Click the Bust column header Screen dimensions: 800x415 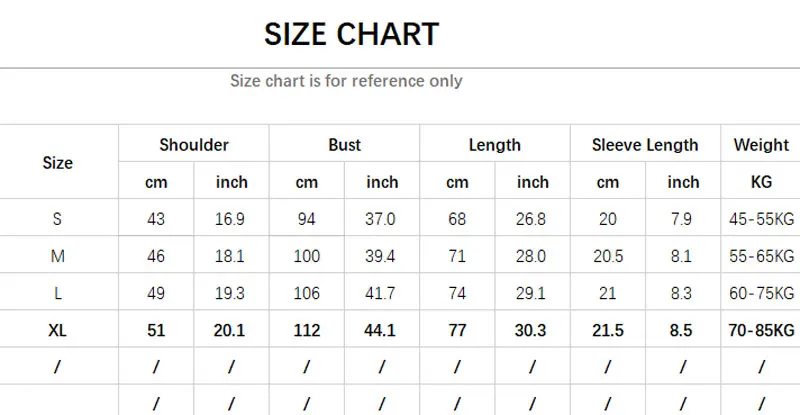345,145
